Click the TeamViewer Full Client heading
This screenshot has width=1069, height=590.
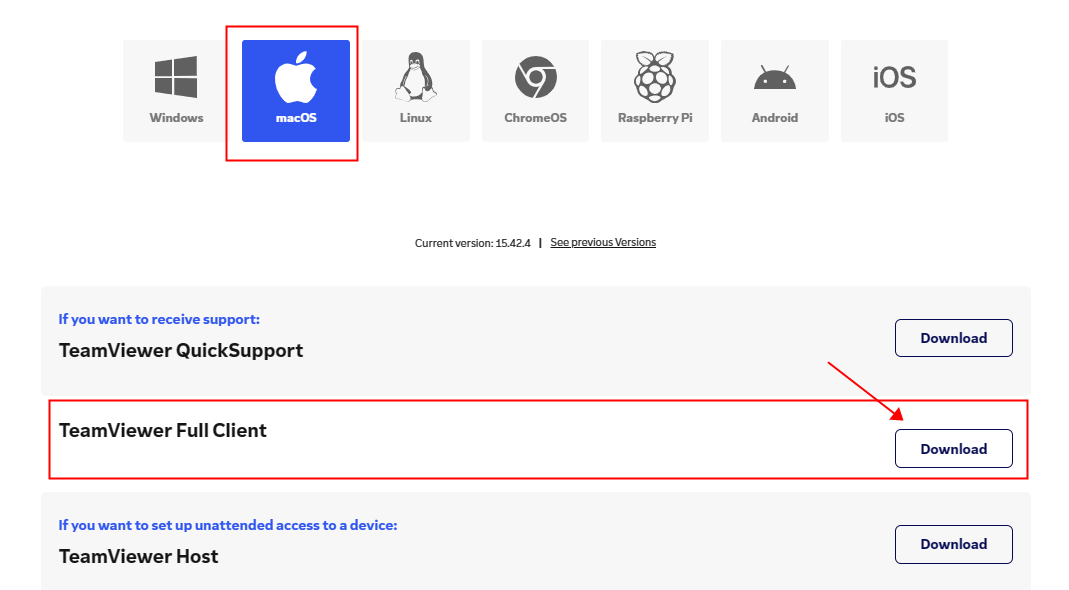coord(162,430)
